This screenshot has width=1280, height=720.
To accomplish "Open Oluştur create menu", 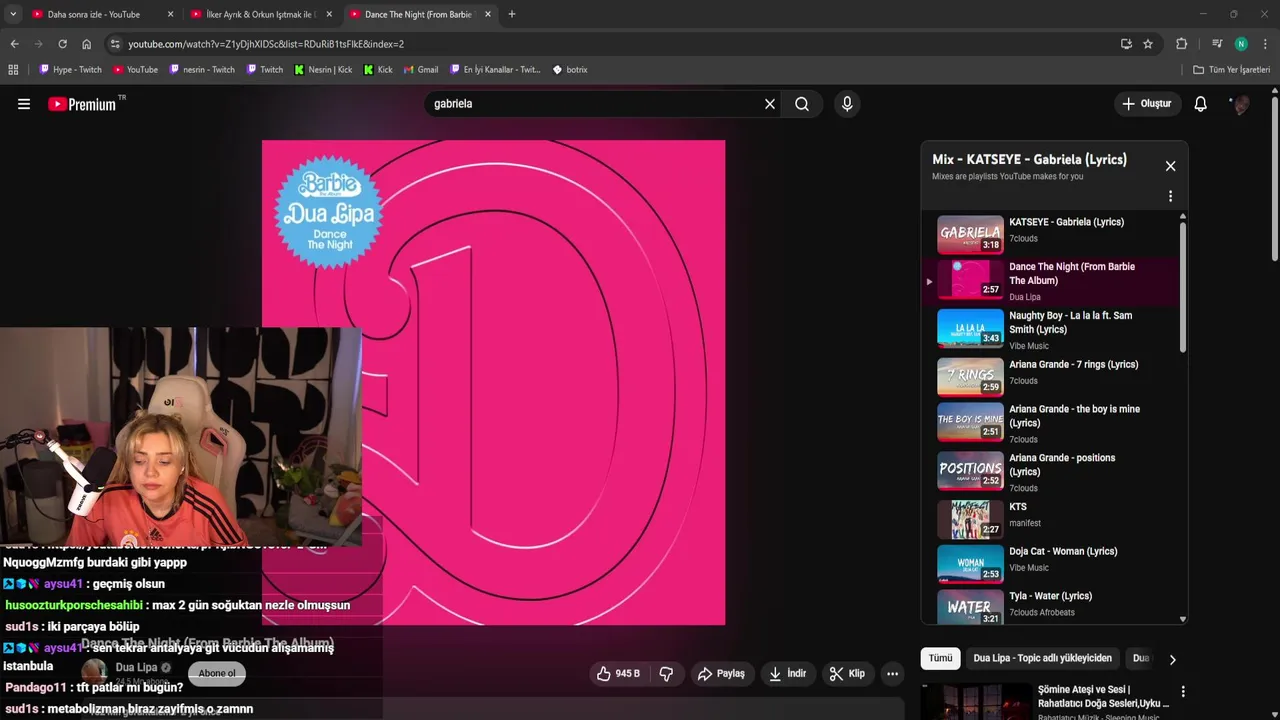I will point(1146,104).
